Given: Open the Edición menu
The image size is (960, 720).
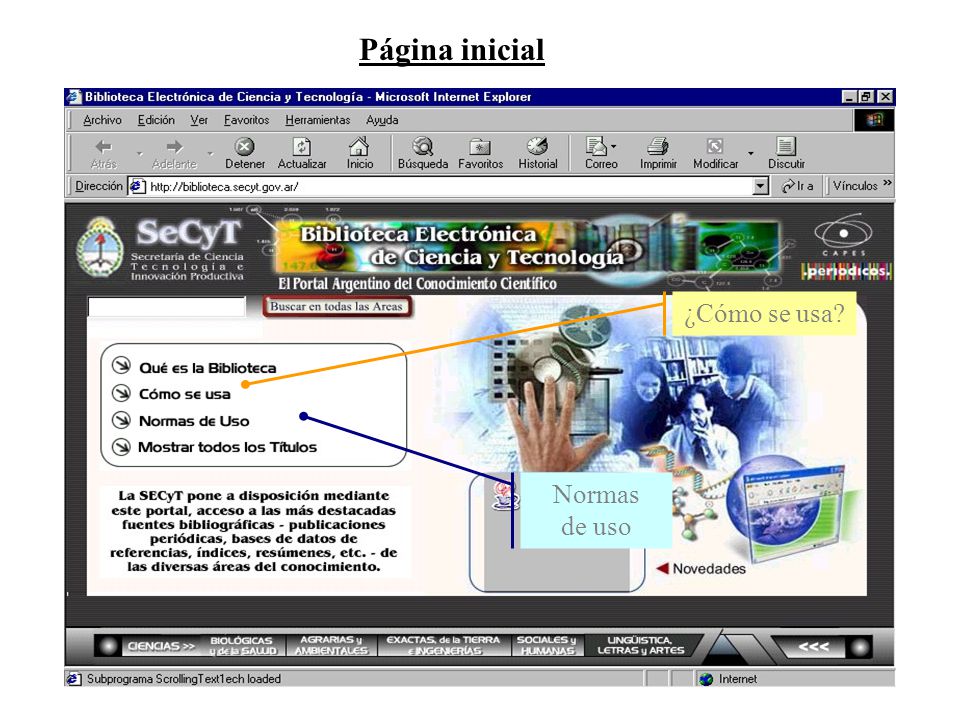Looking at the screenshot, I should point(156,120).
